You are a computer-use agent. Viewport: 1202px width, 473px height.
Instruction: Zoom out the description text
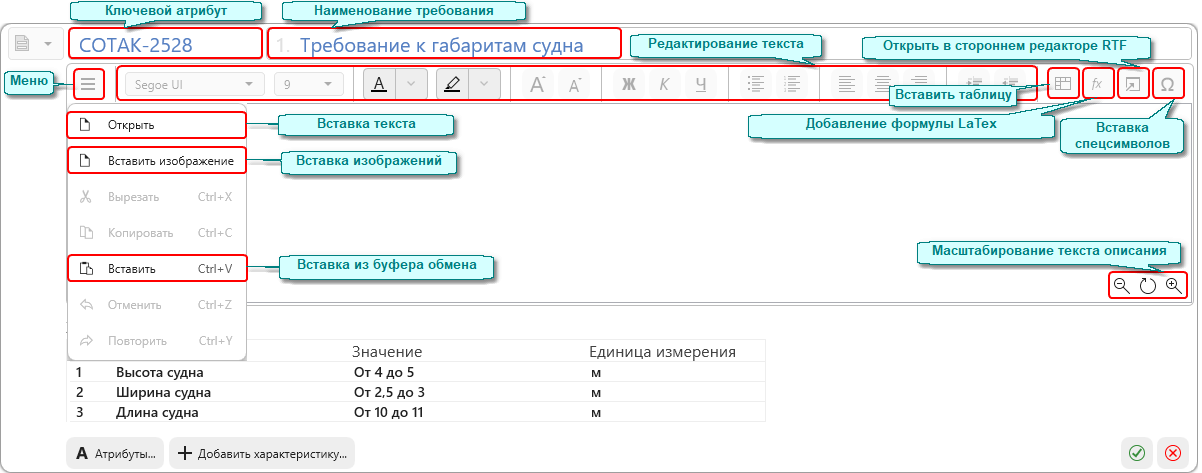pos(1121,285)
